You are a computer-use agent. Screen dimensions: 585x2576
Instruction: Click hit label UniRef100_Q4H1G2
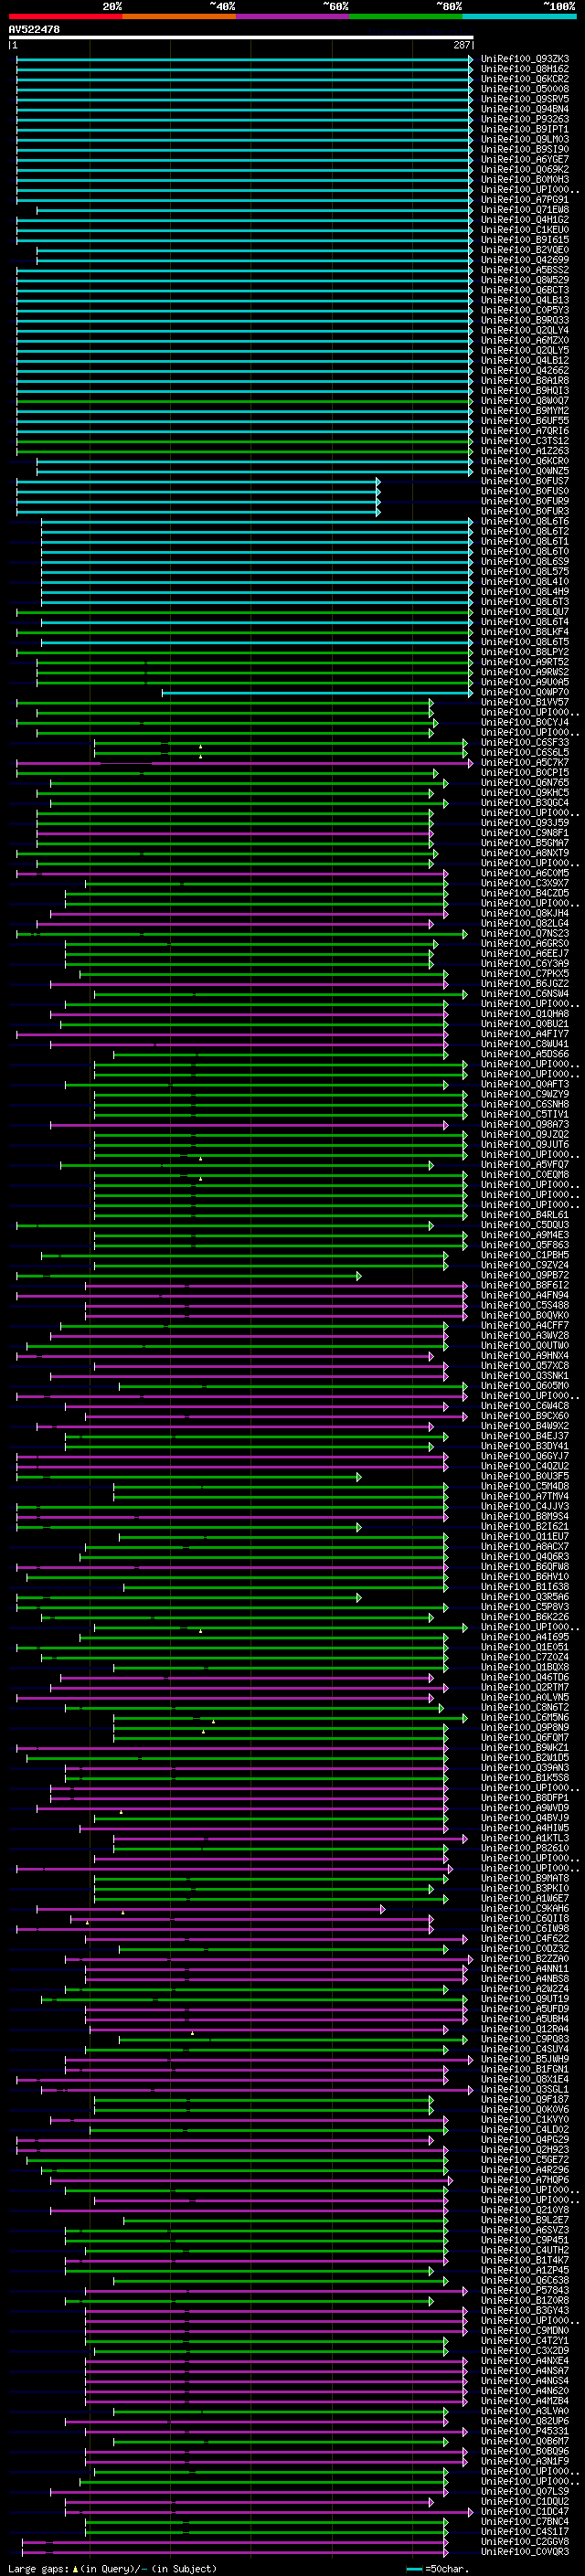click(x=525, y=220)
